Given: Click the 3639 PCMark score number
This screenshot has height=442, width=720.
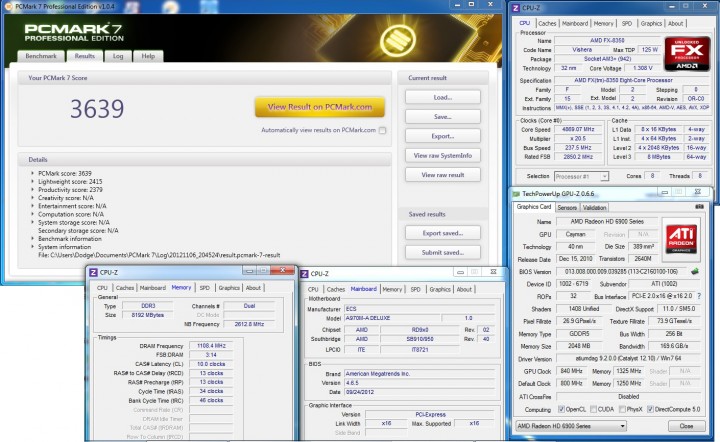Looking at the screenshot, I should pyautogui.click(x=97, y=109).
